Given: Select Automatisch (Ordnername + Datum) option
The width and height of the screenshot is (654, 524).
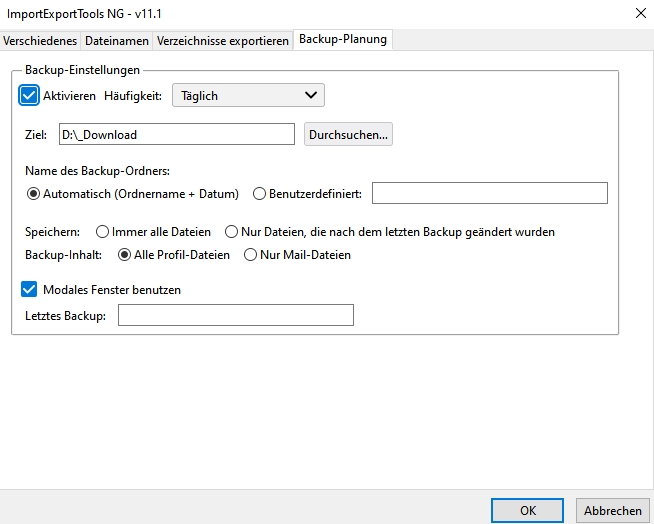Looking at the screenshot, I should tap(34, 193).
